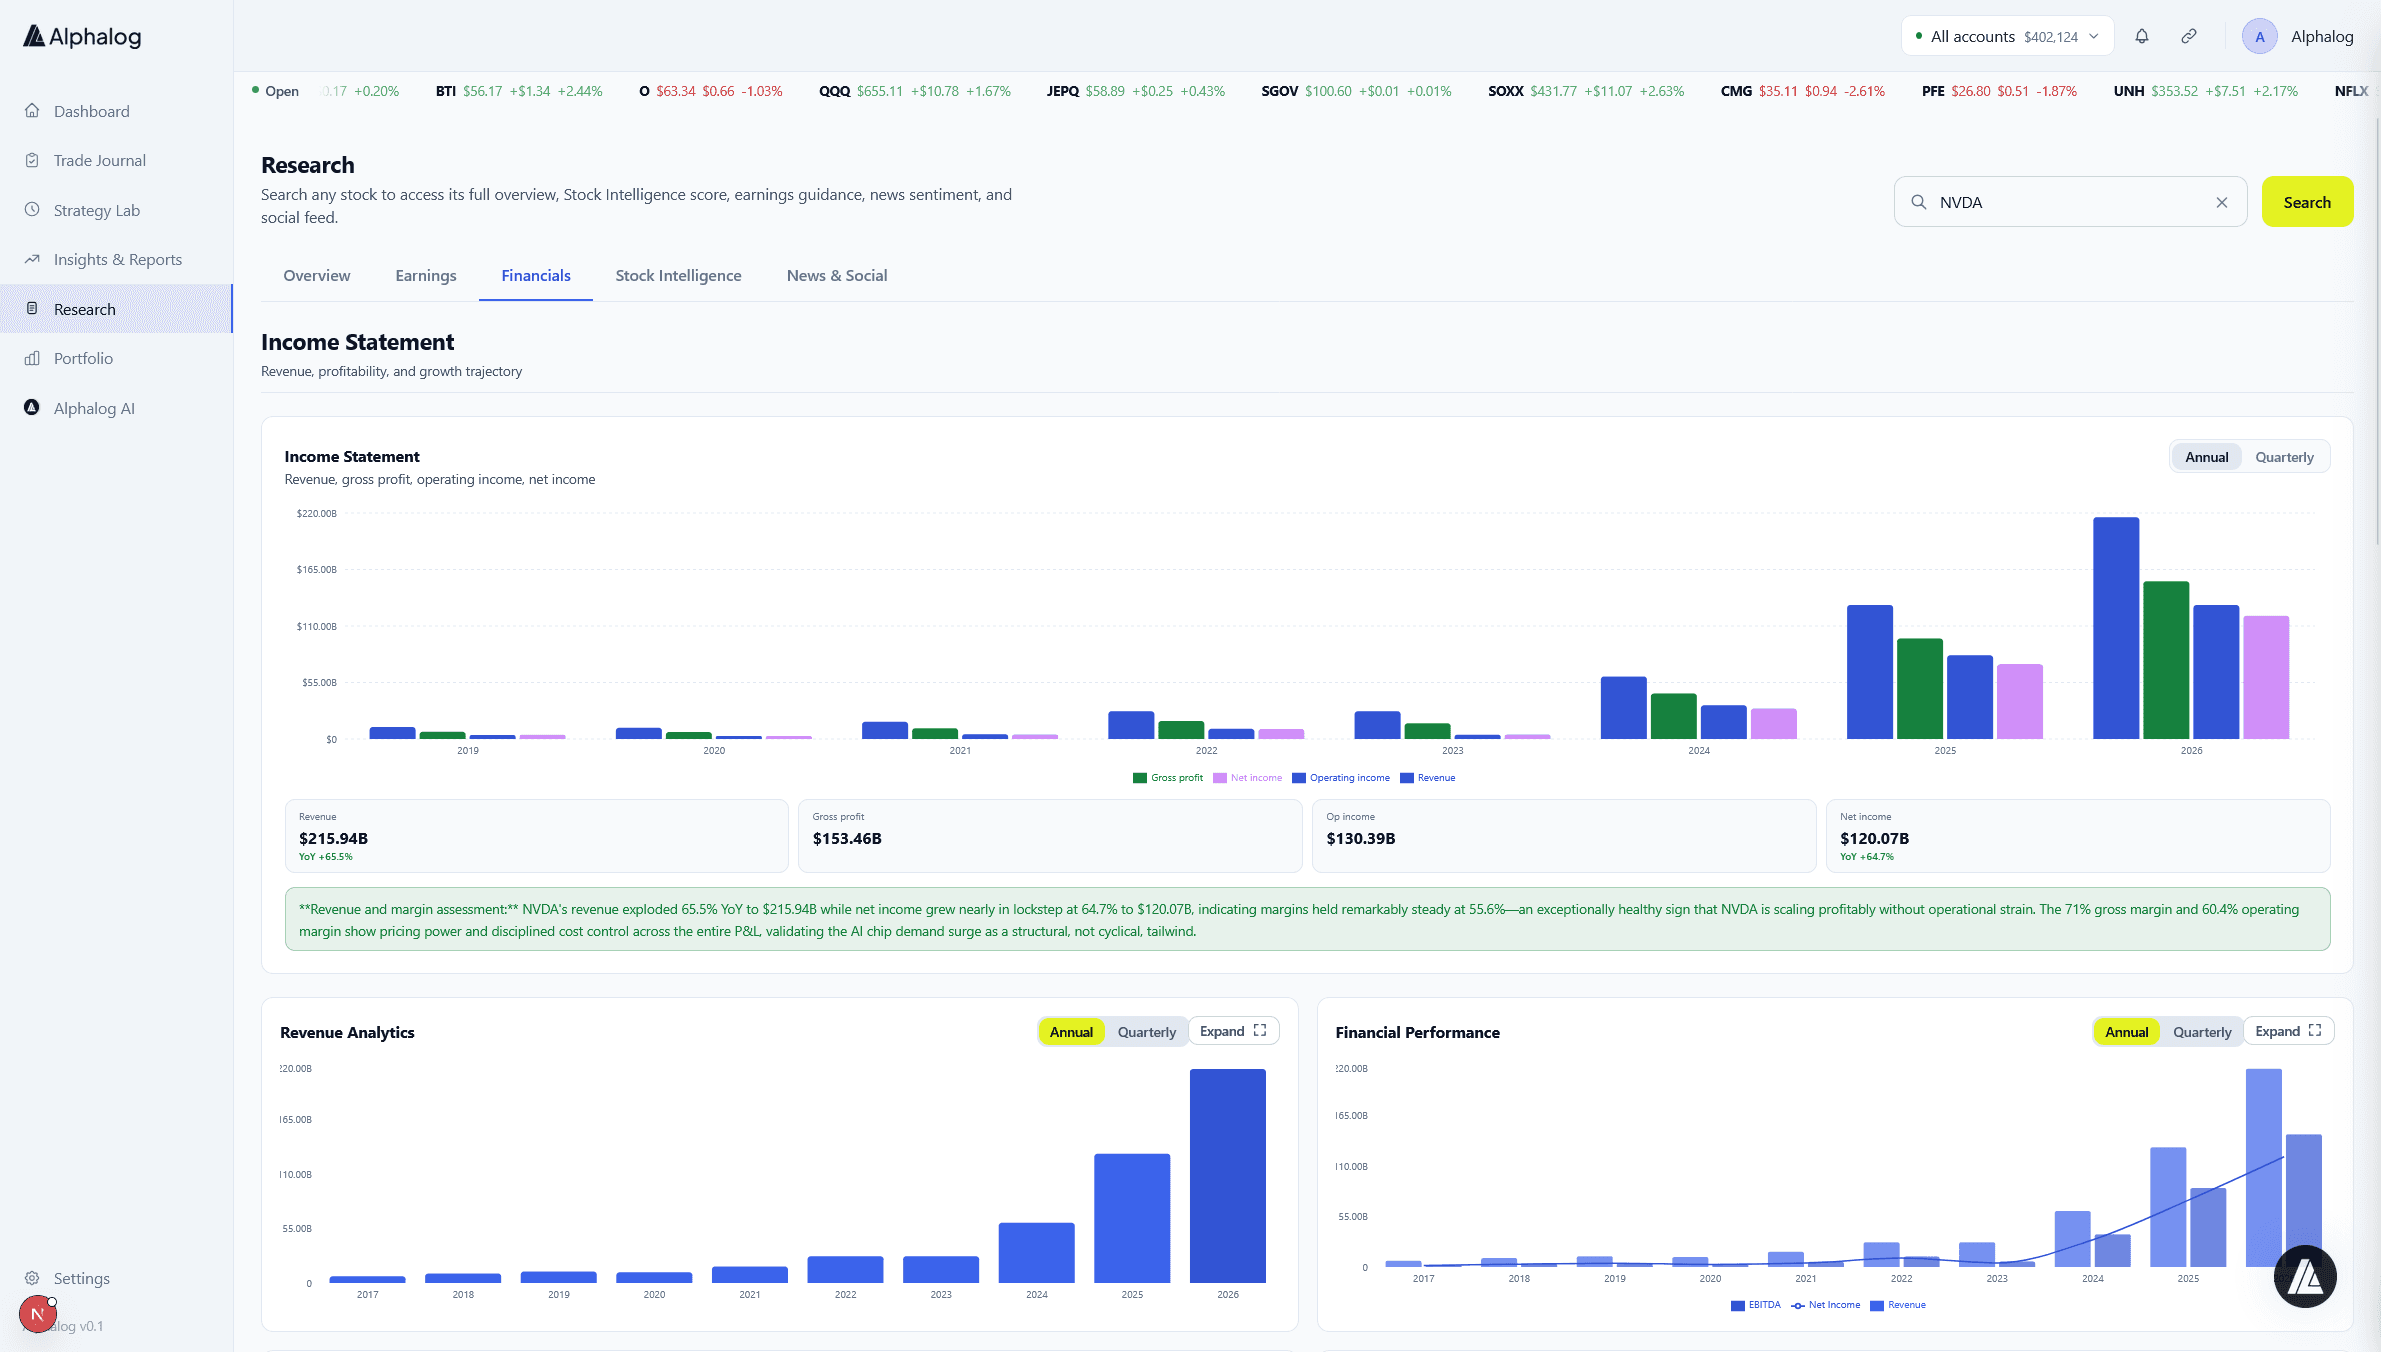Click the magnifier icon in search box
Image resolution: width=2381 pixels, height=1352 pixels.
click(x=1919, y=202)
